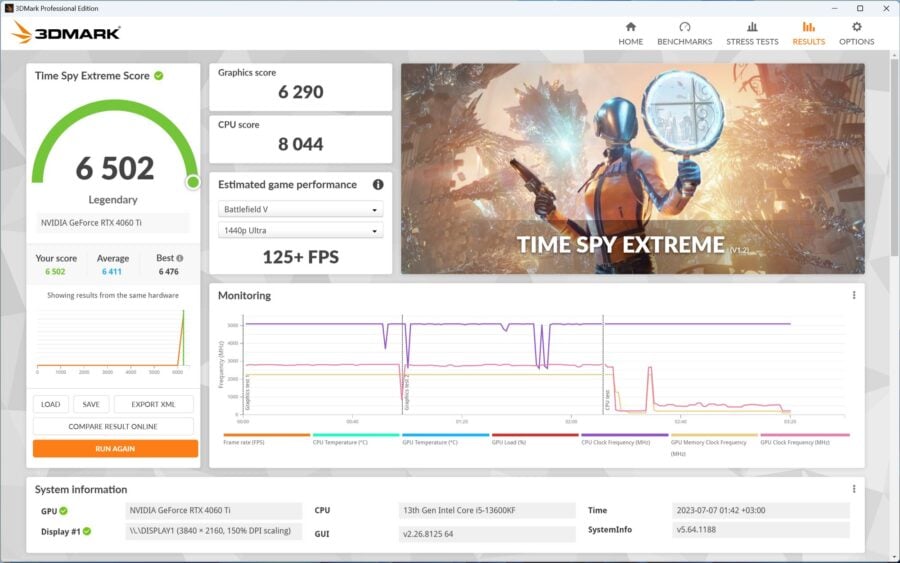Viewport: 900px width, 563px height.
Task: Open the Options gear icon
Action: tap(856, 26)
